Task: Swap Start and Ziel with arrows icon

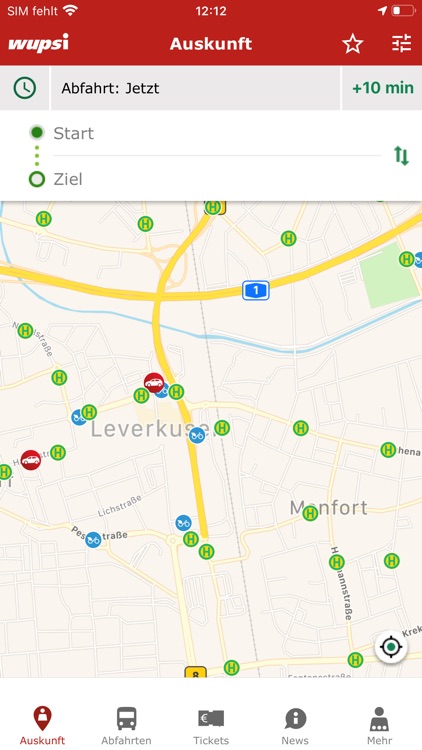Action: click(x=401, y=156)
